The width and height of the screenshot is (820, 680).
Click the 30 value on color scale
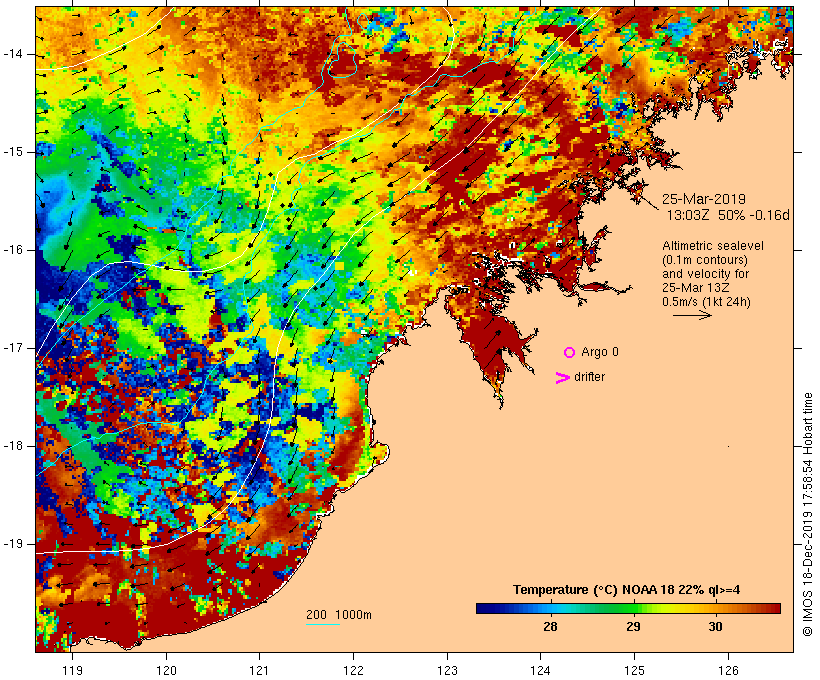pos(715,627)
